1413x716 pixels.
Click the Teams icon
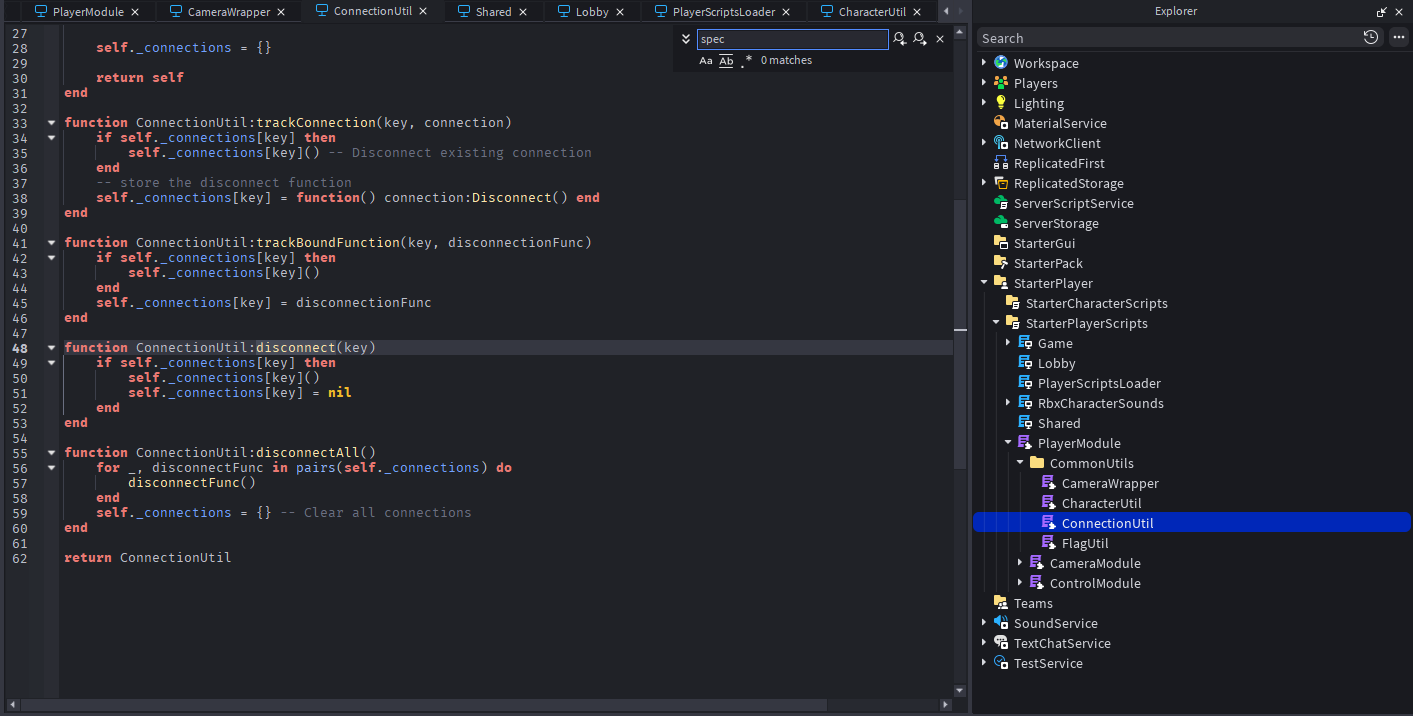tap(1001, 602)
